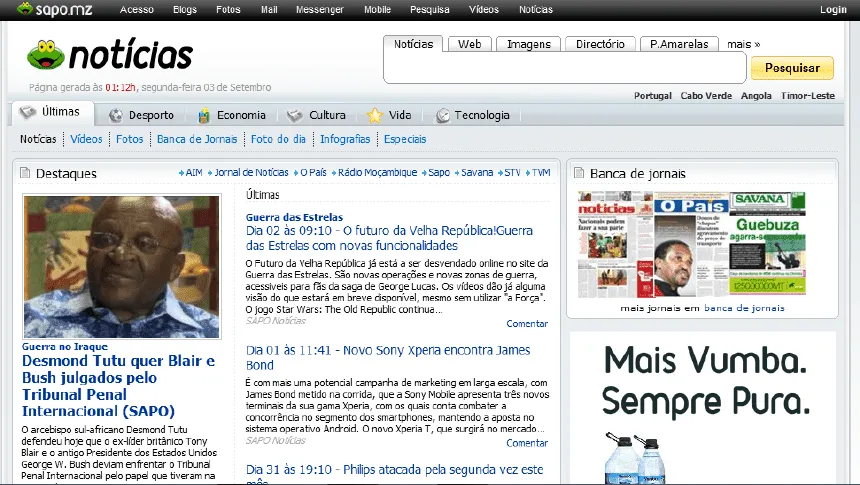Go to the Cabo Verde edition
The height and width of the screenshot is (485, 860).
pyautogui.click(x=706, y=95)
